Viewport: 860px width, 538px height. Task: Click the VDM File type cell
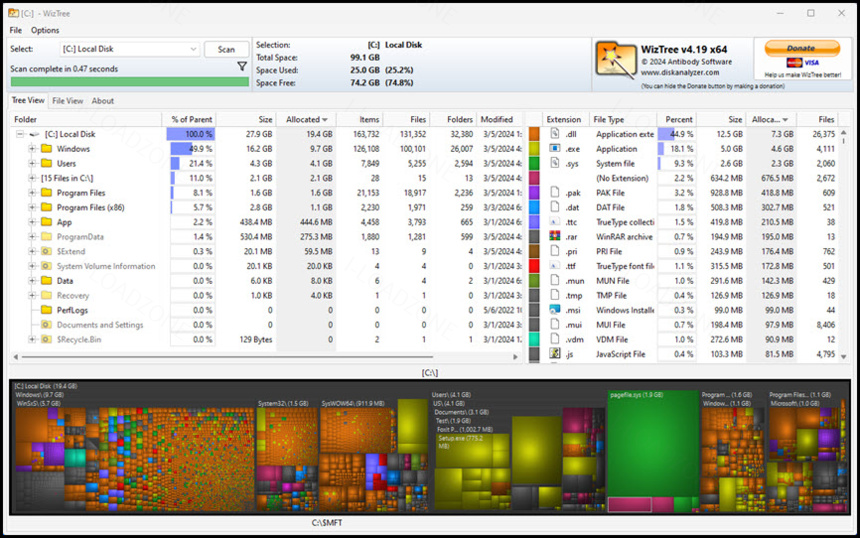[x=612, y=339]
